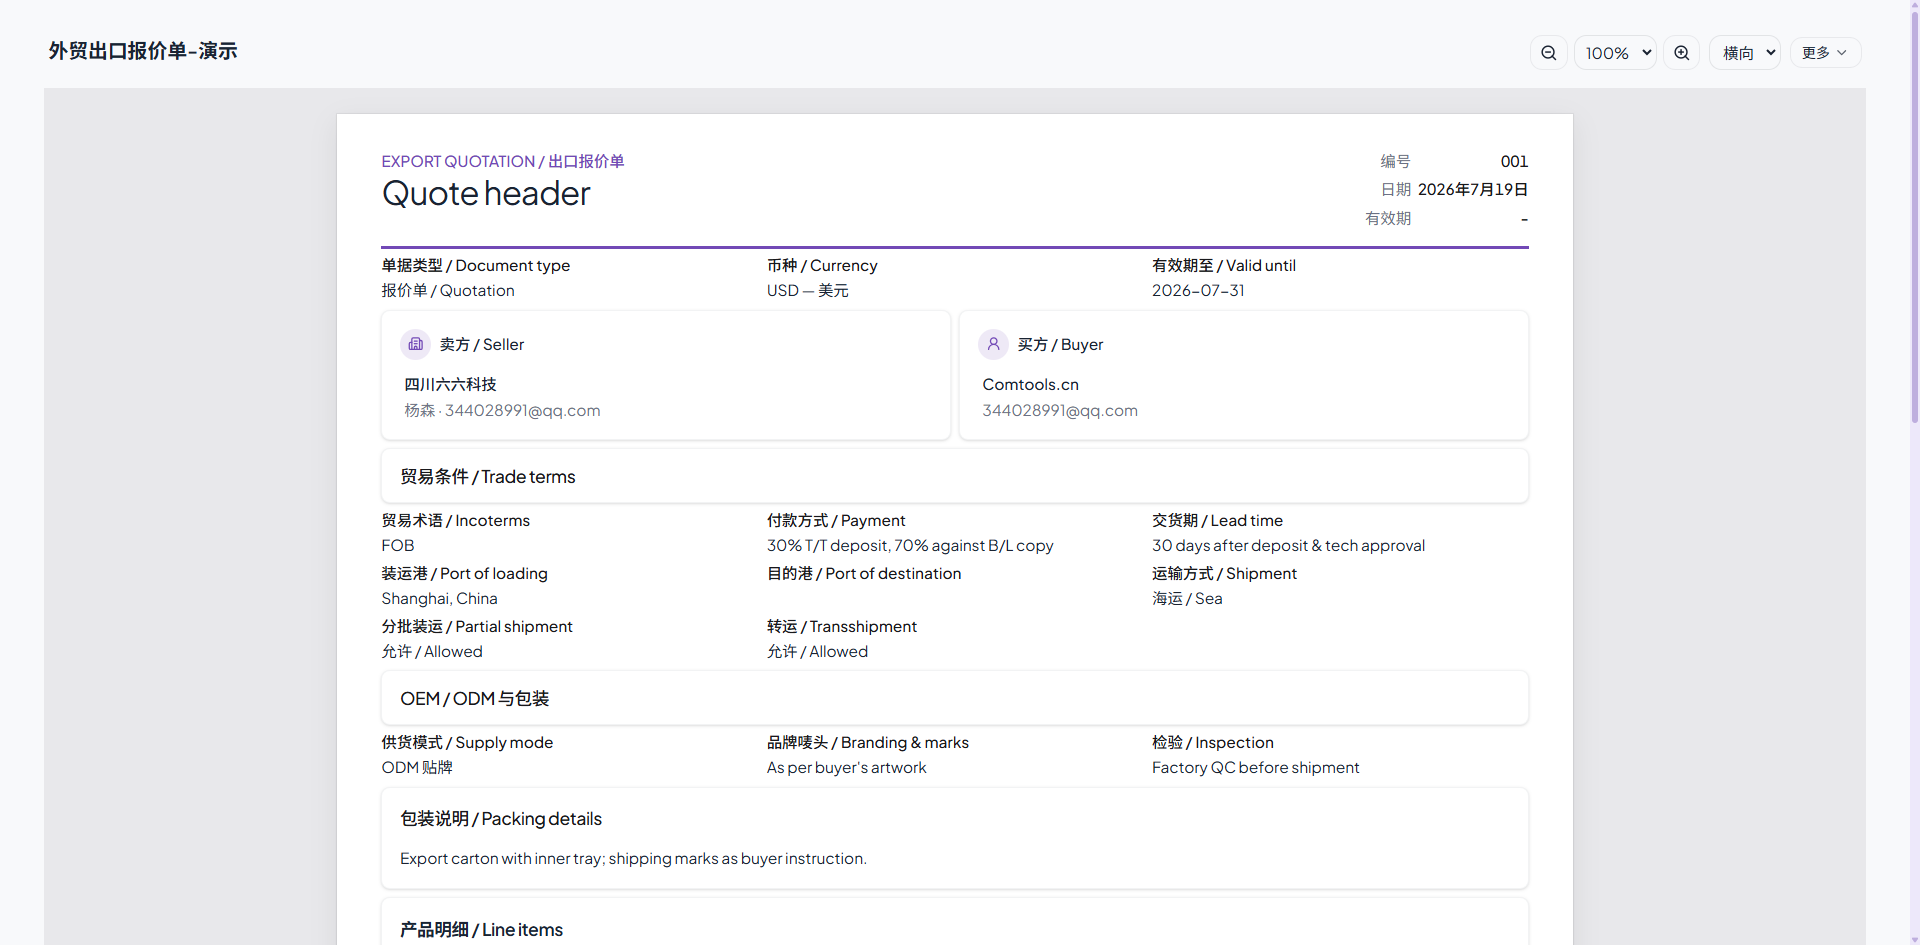Open the 横向 orientation dropdown
This screenshot has height=945, width=1920.
tap(1745, 53)
